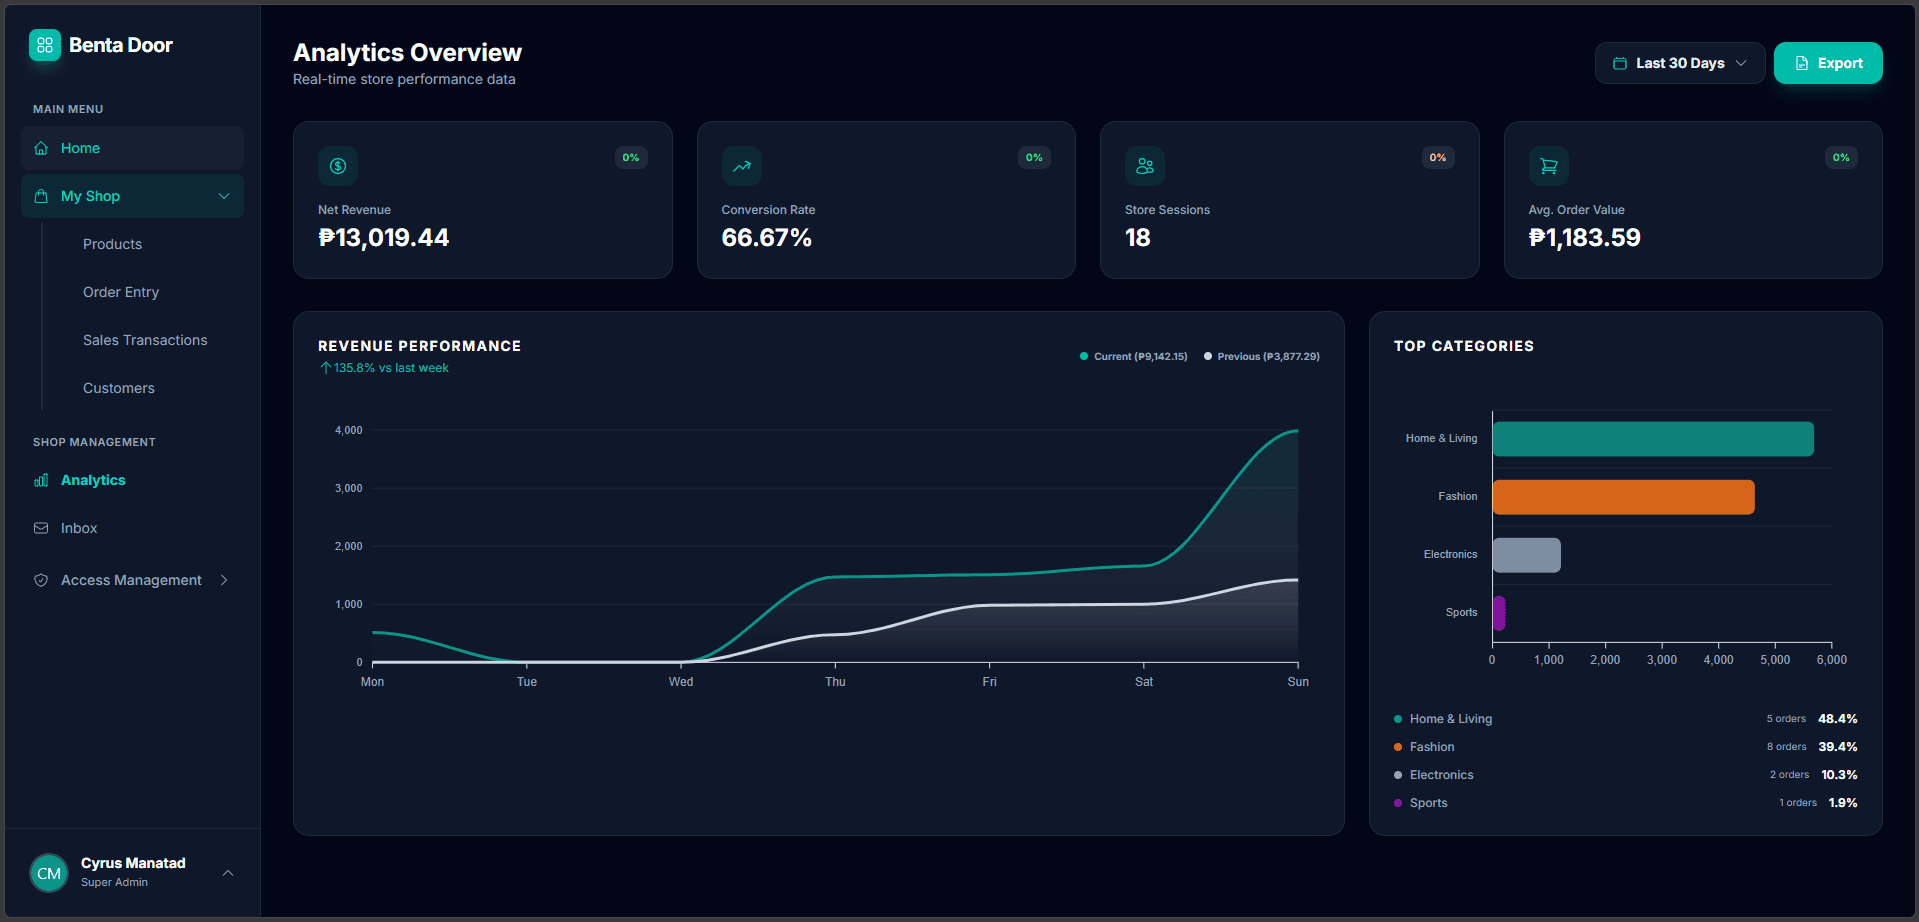This screenshot has height=922, width=1919.
Task: Expand the Access Management chevron
Action: [x=224, y=580]
